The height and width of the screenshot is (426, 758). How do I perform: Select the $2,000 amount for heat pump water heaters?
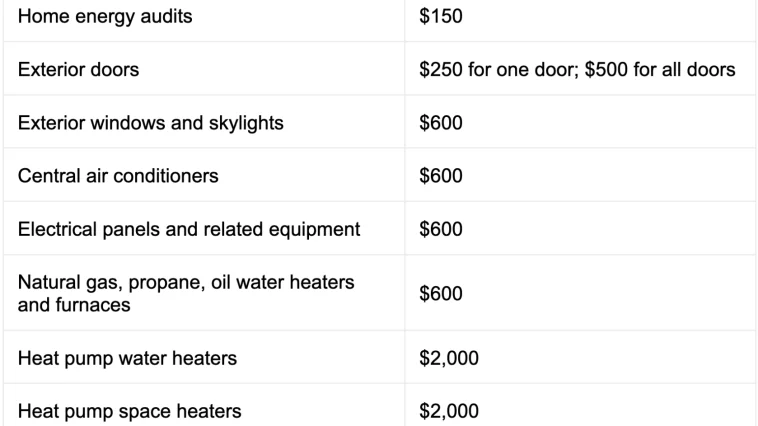click(449, 357)
